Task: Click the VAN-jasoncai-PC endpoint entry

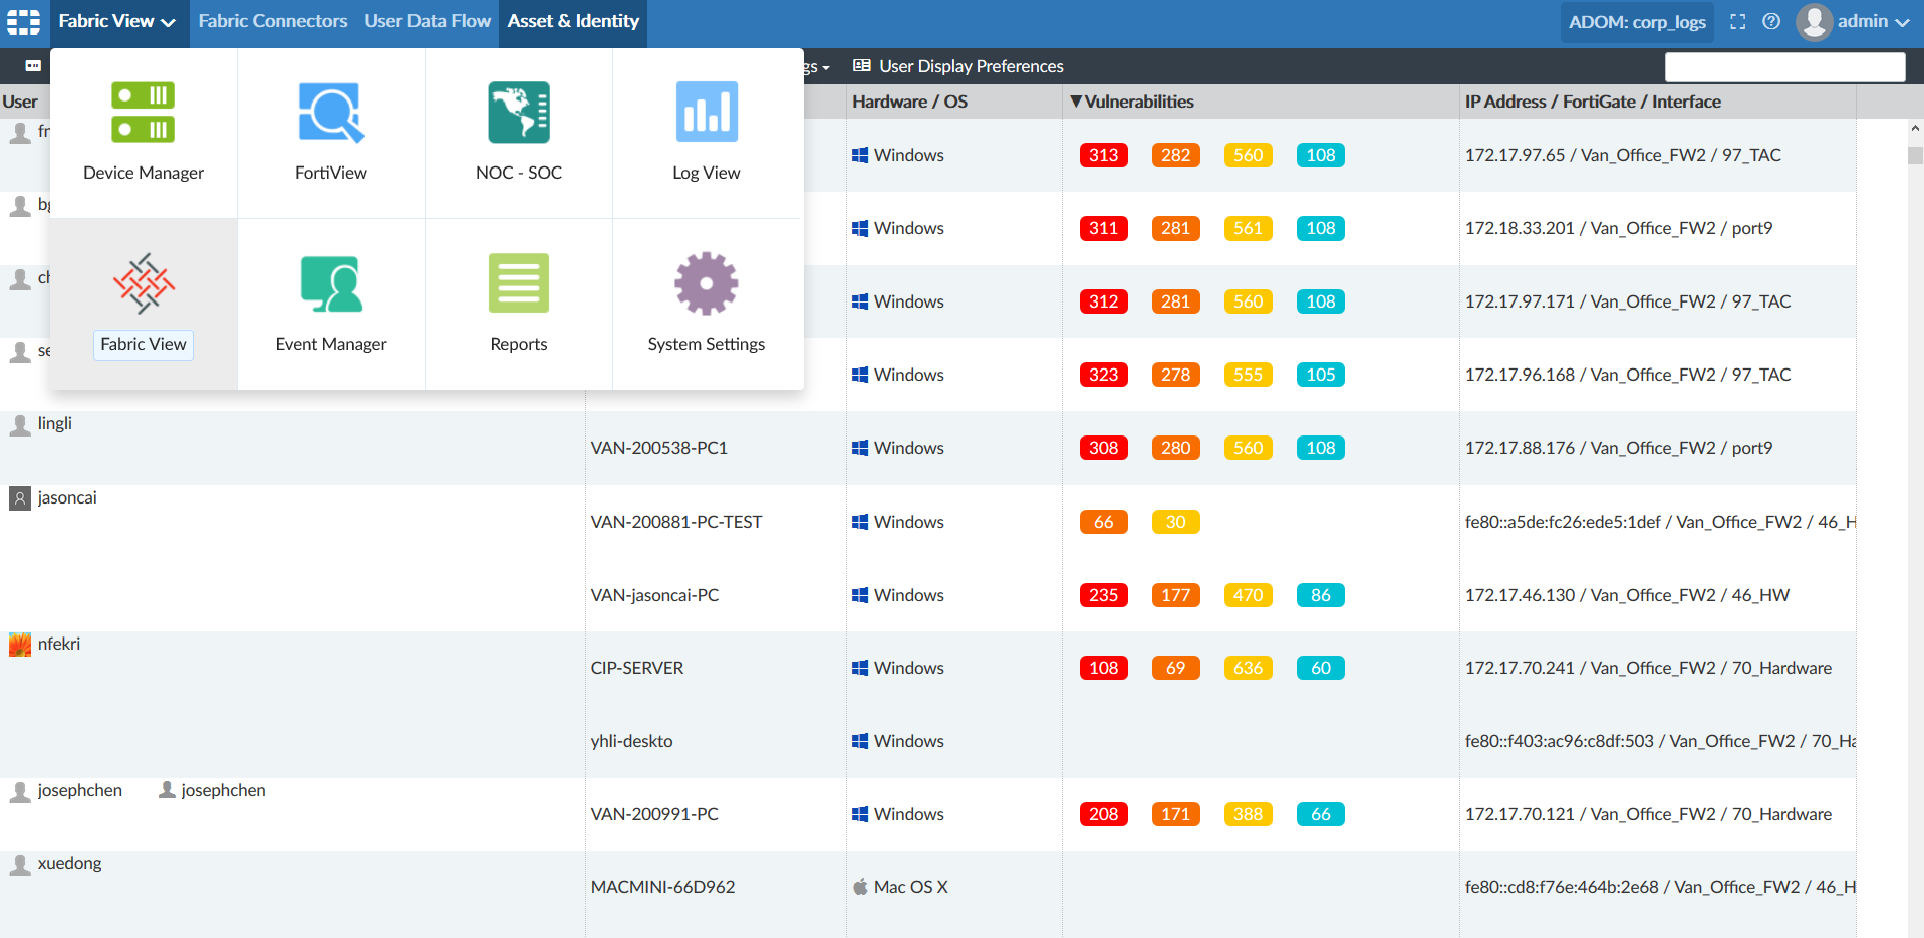Action: pos(655,594)
